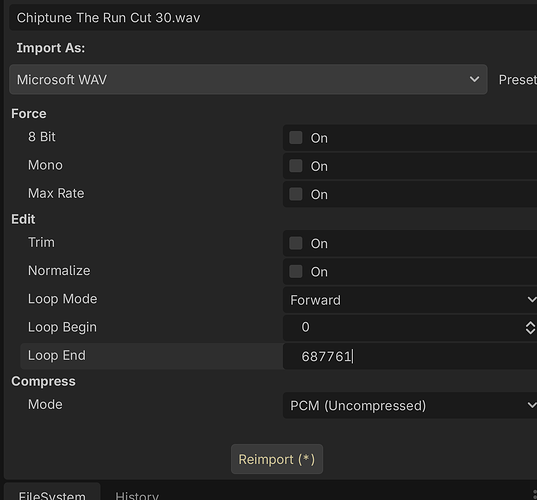This screenshot has width=537, height=500.
Task: Click the Chiptune The Run Cut 30.wav filename field
Action: (273, 17)
